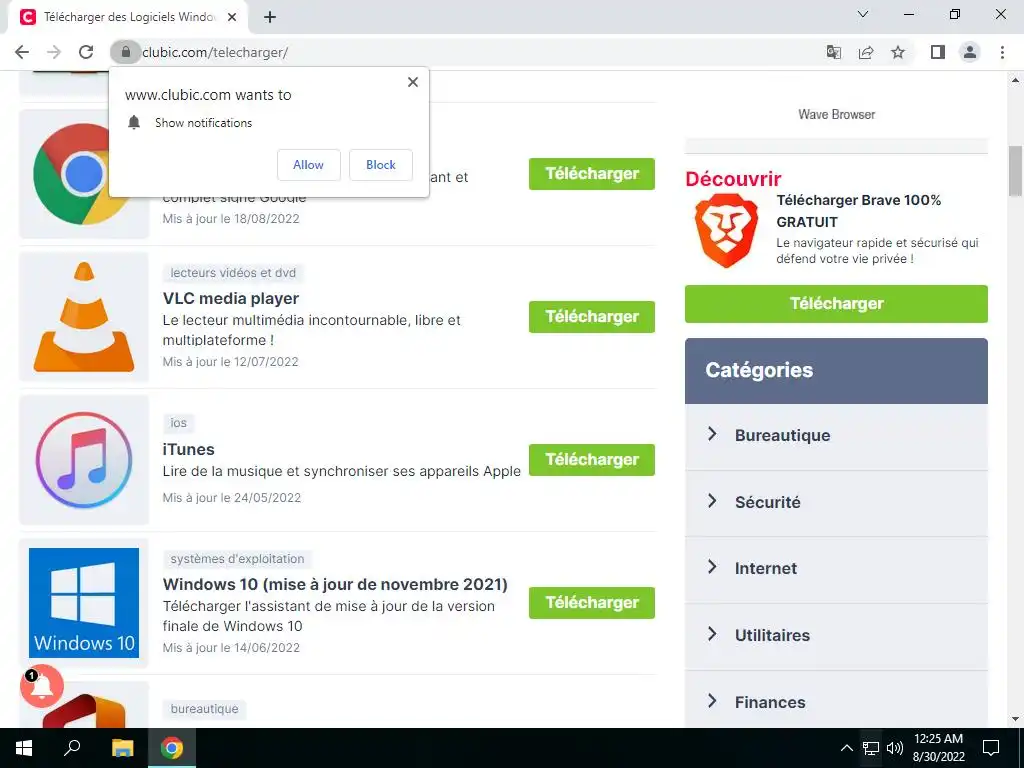This screenshot has width=1024, height=768.
Task: Open the Action Center notifications icon
Action: (x=991, y=748)
